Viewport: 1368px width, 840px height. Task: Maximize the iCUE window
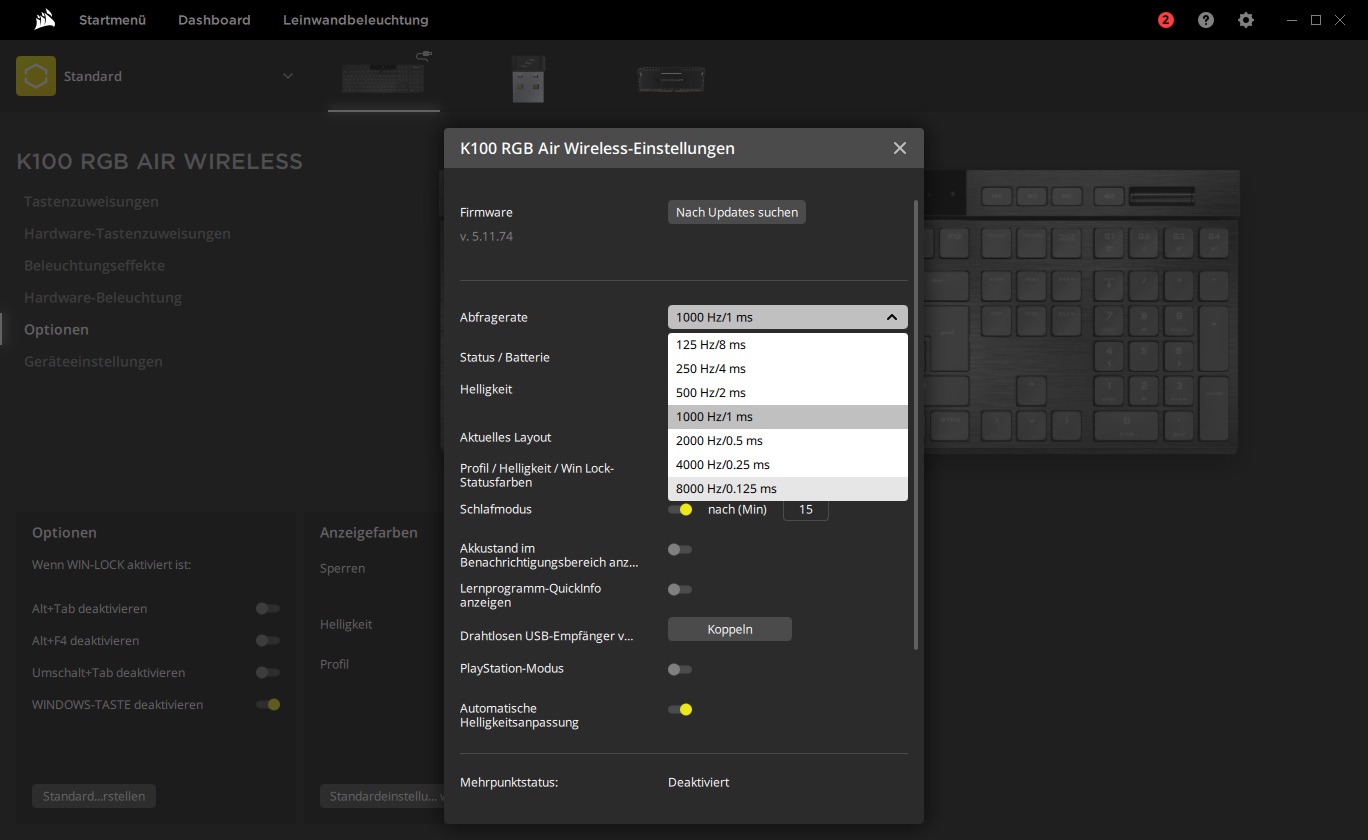click(1316, 20)
